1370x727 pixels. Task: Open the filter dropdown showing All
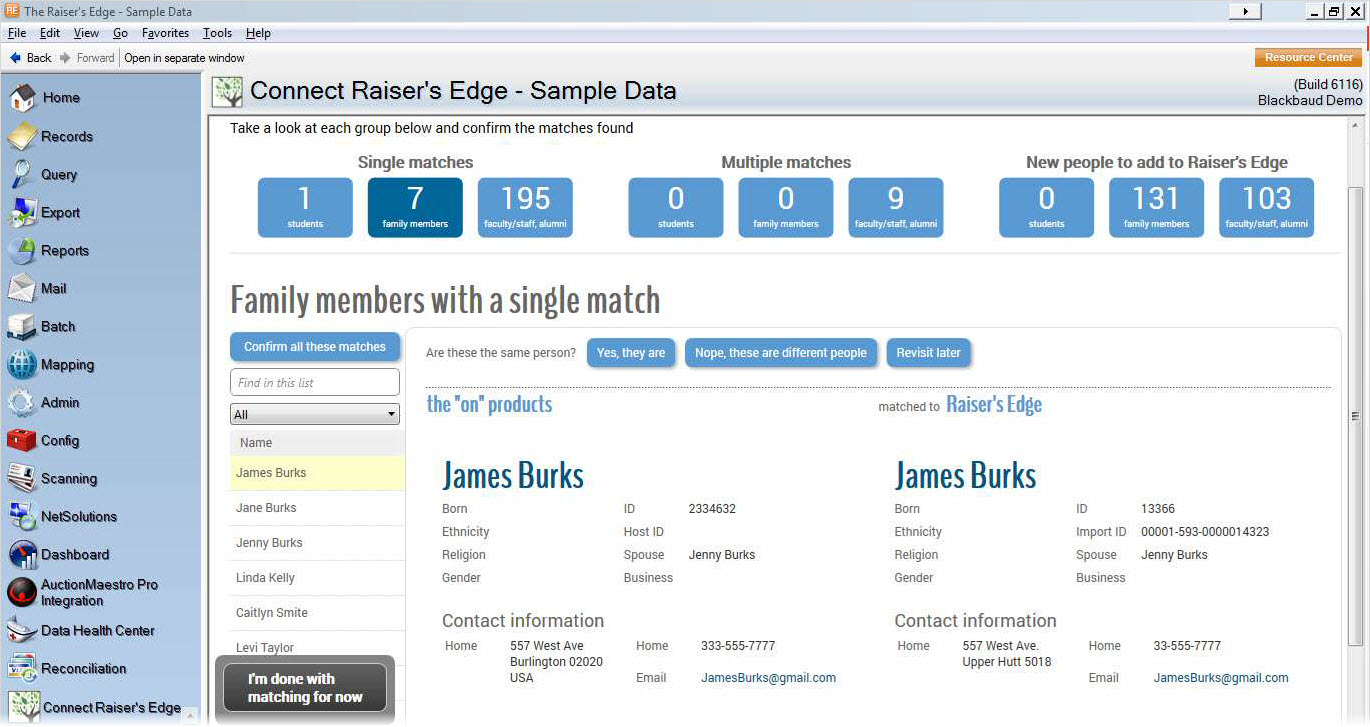pos(315,414)
